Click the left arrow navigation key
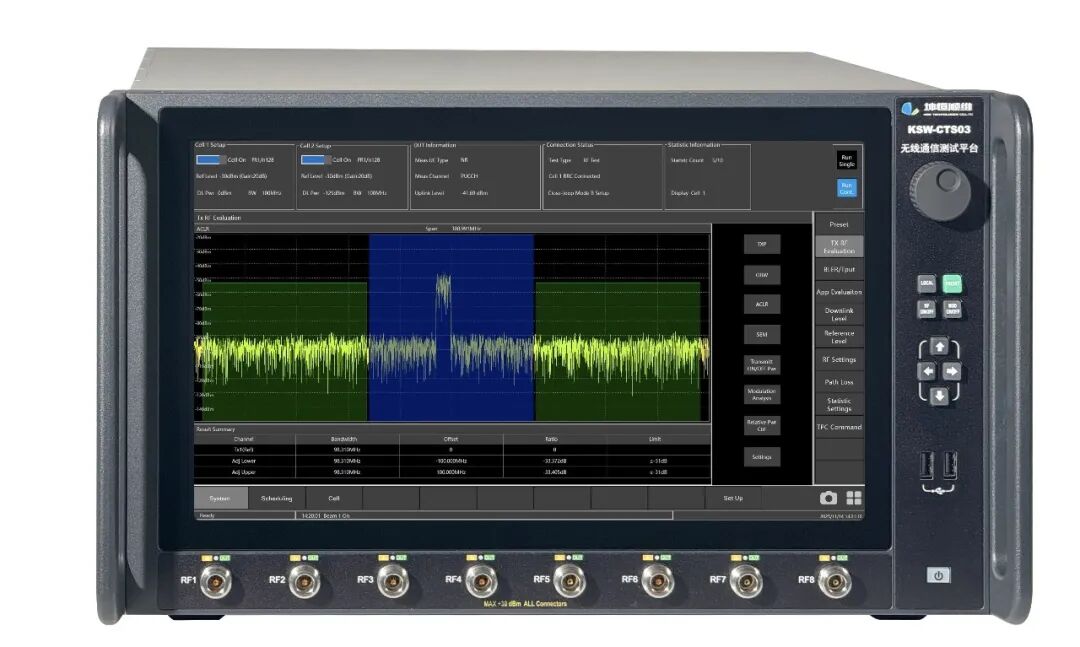This screenshot has height=647, width=1080. (927, 371)
